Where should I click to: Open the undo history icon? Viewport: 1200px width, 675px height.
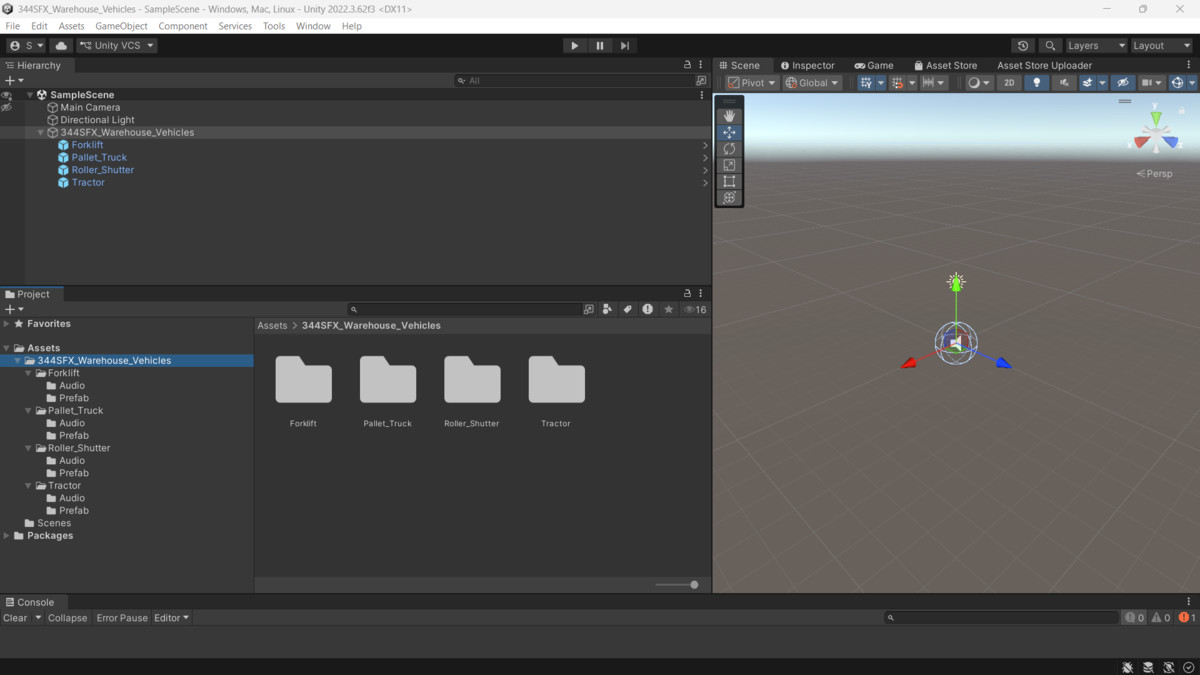click(1023, 45)
